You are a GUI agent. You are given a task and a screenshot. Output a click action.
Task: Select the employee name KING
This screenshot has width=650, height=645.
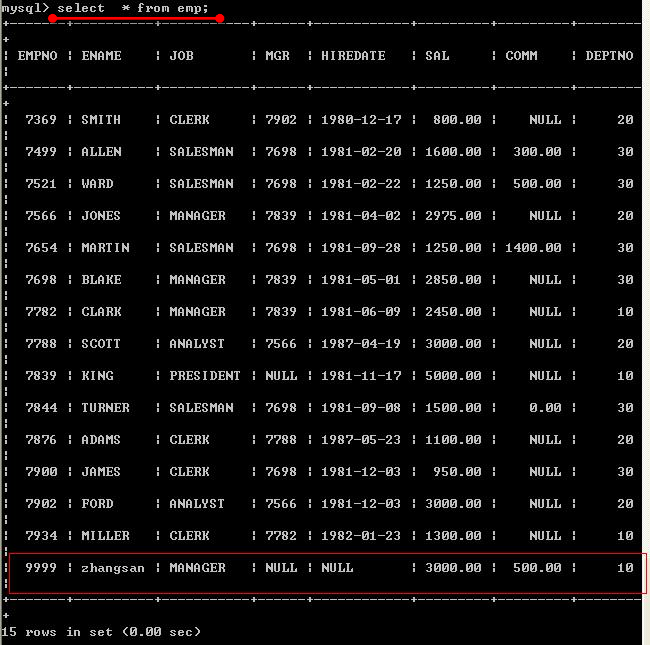pos(97,376)
